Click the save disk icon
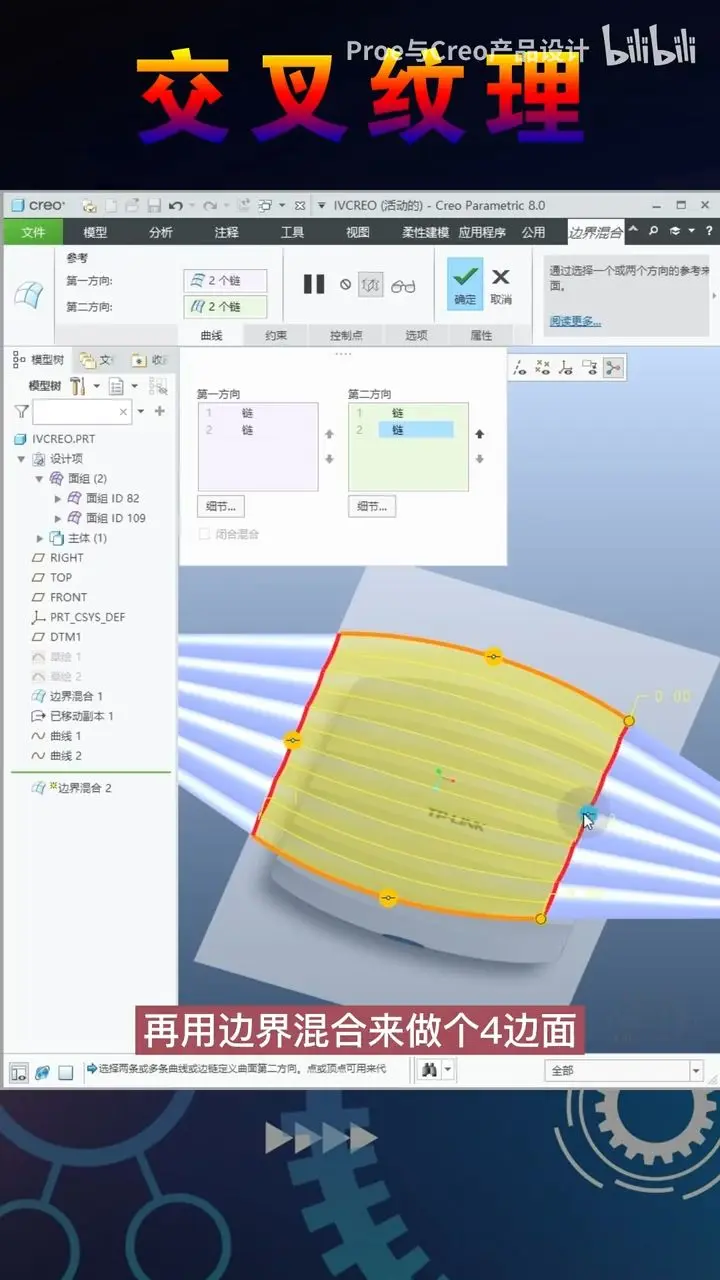 point(154,205)
